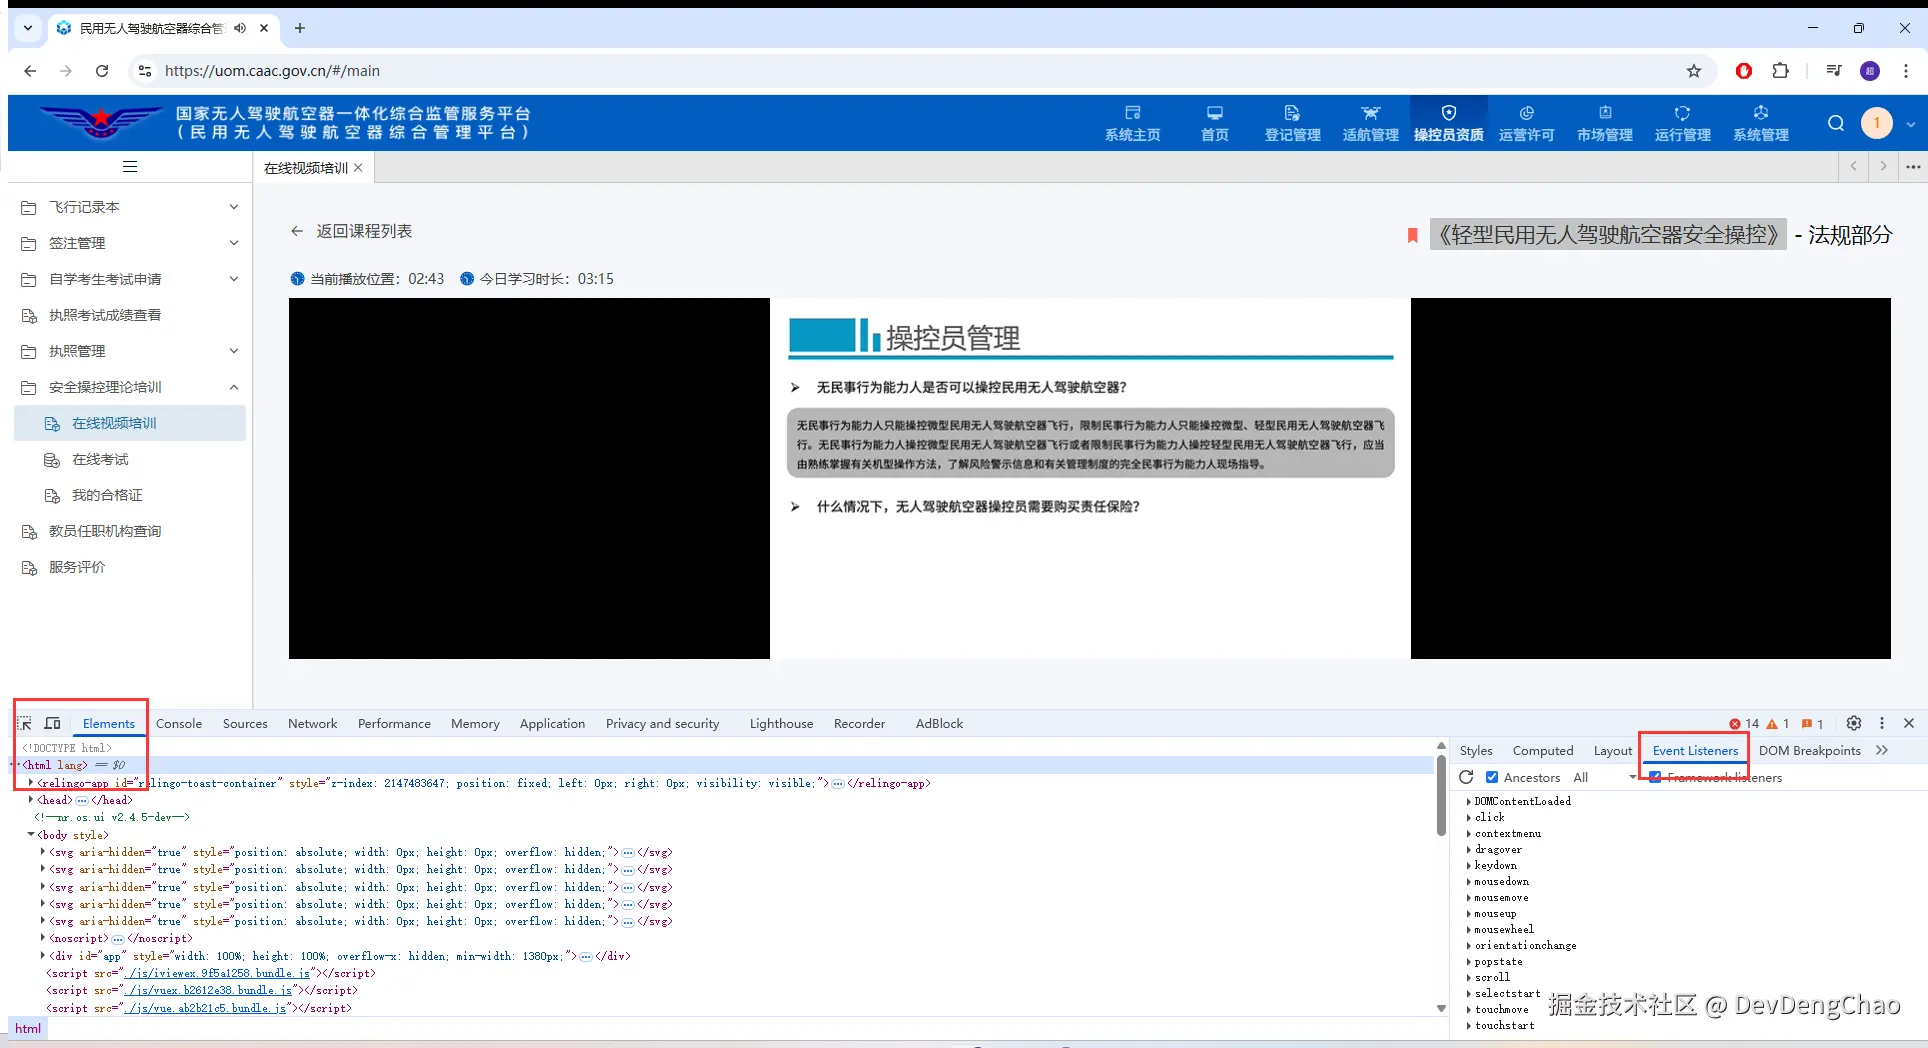Click the DevTools inspect element icon
This screenshot has height=1048, width=1928.
pyautogui.click(x=25, y=723)
